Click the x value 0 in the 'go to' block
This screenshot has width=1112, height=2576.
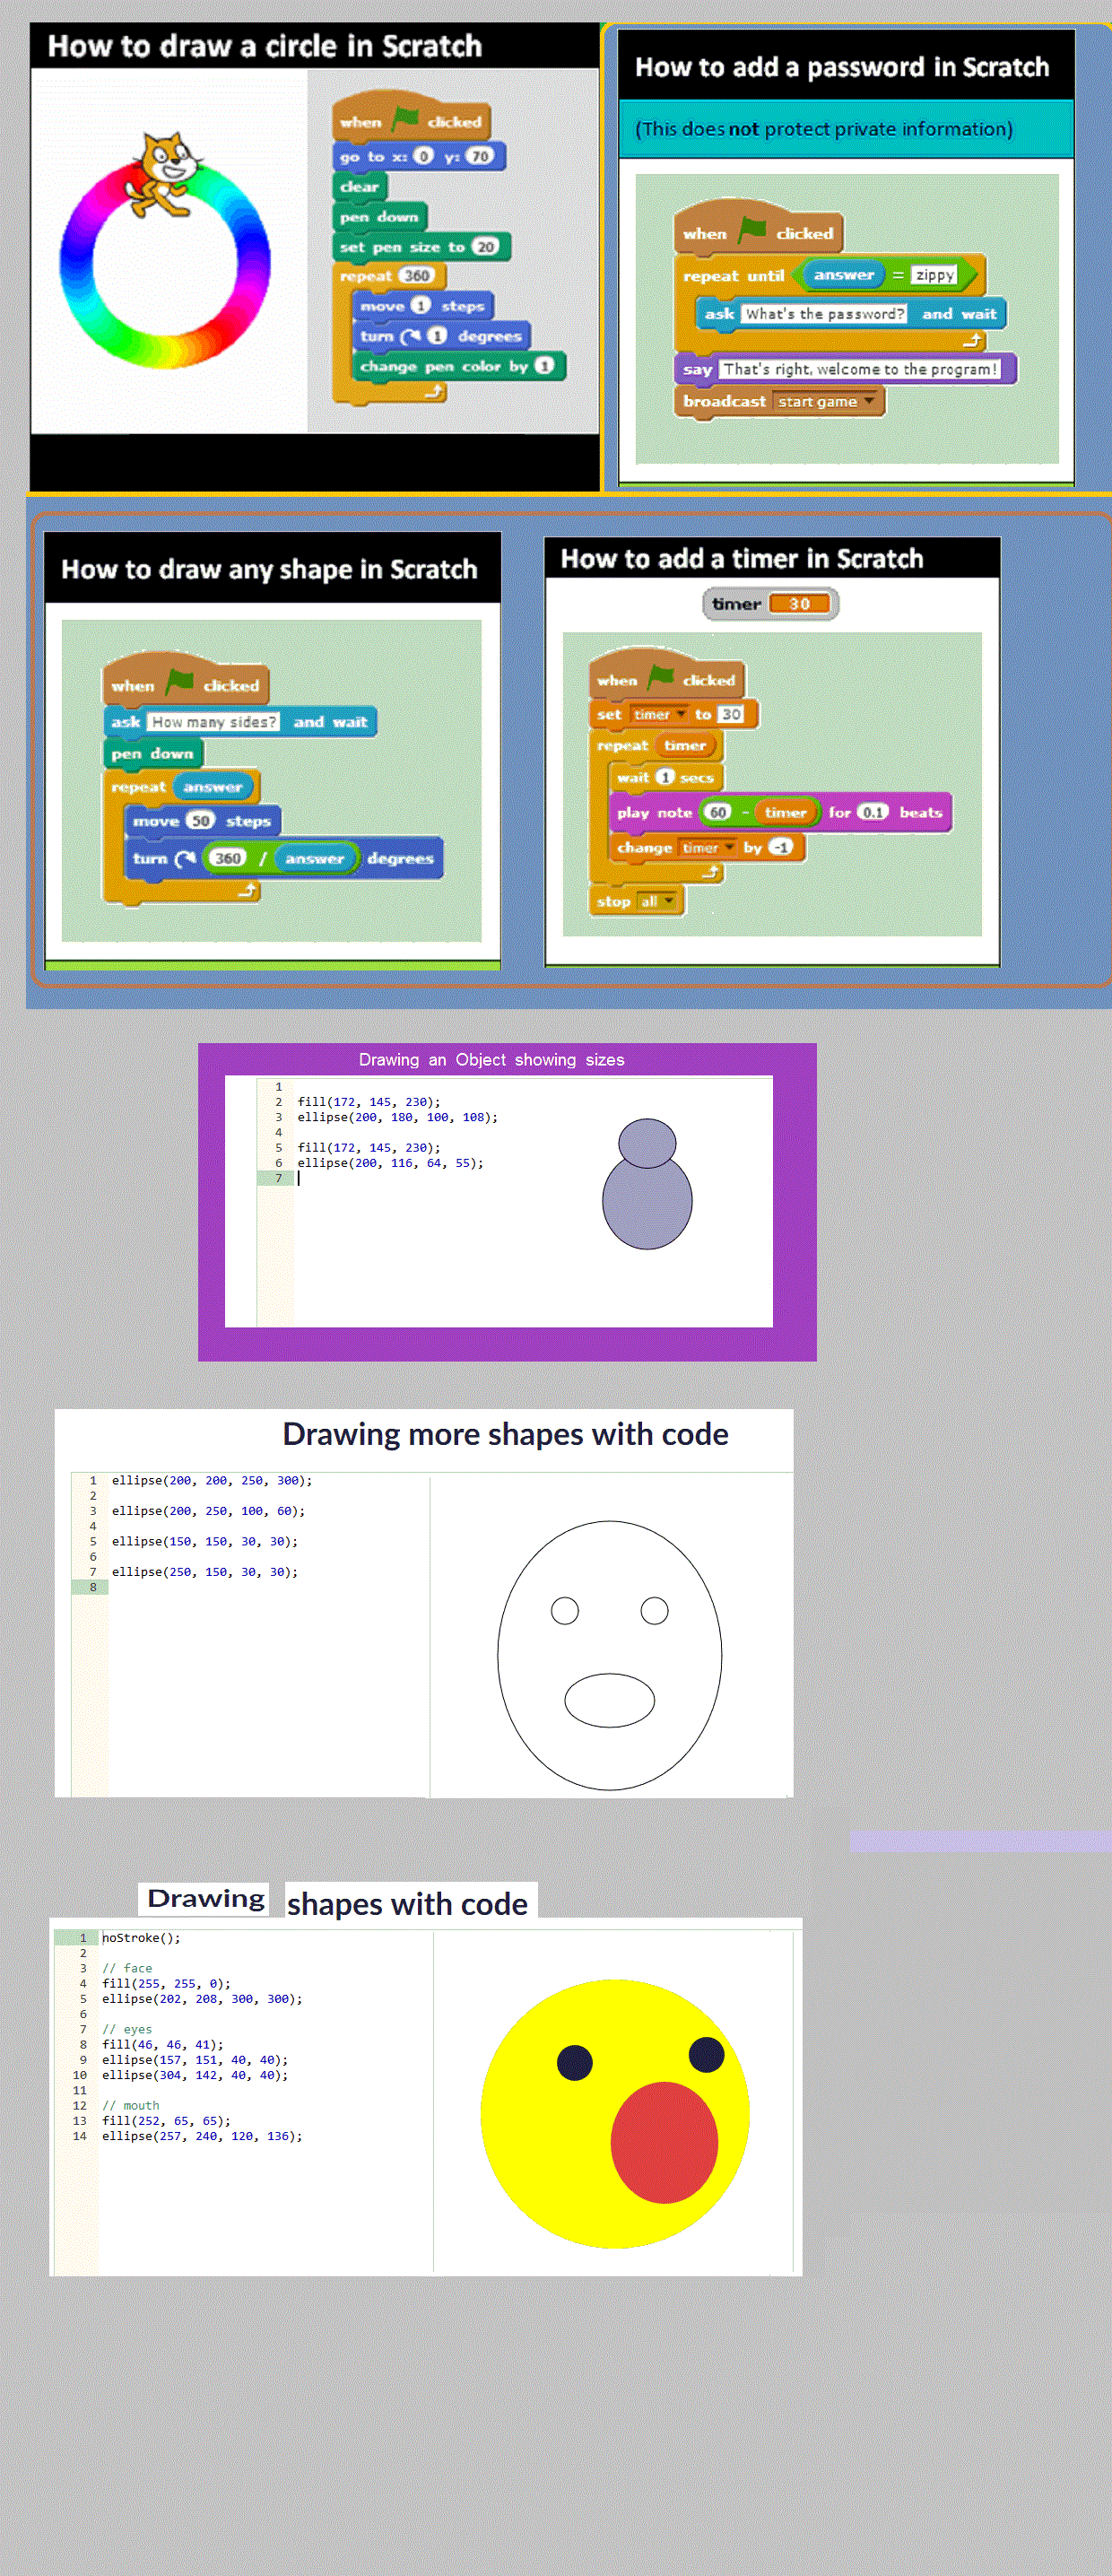pos(423,156)
